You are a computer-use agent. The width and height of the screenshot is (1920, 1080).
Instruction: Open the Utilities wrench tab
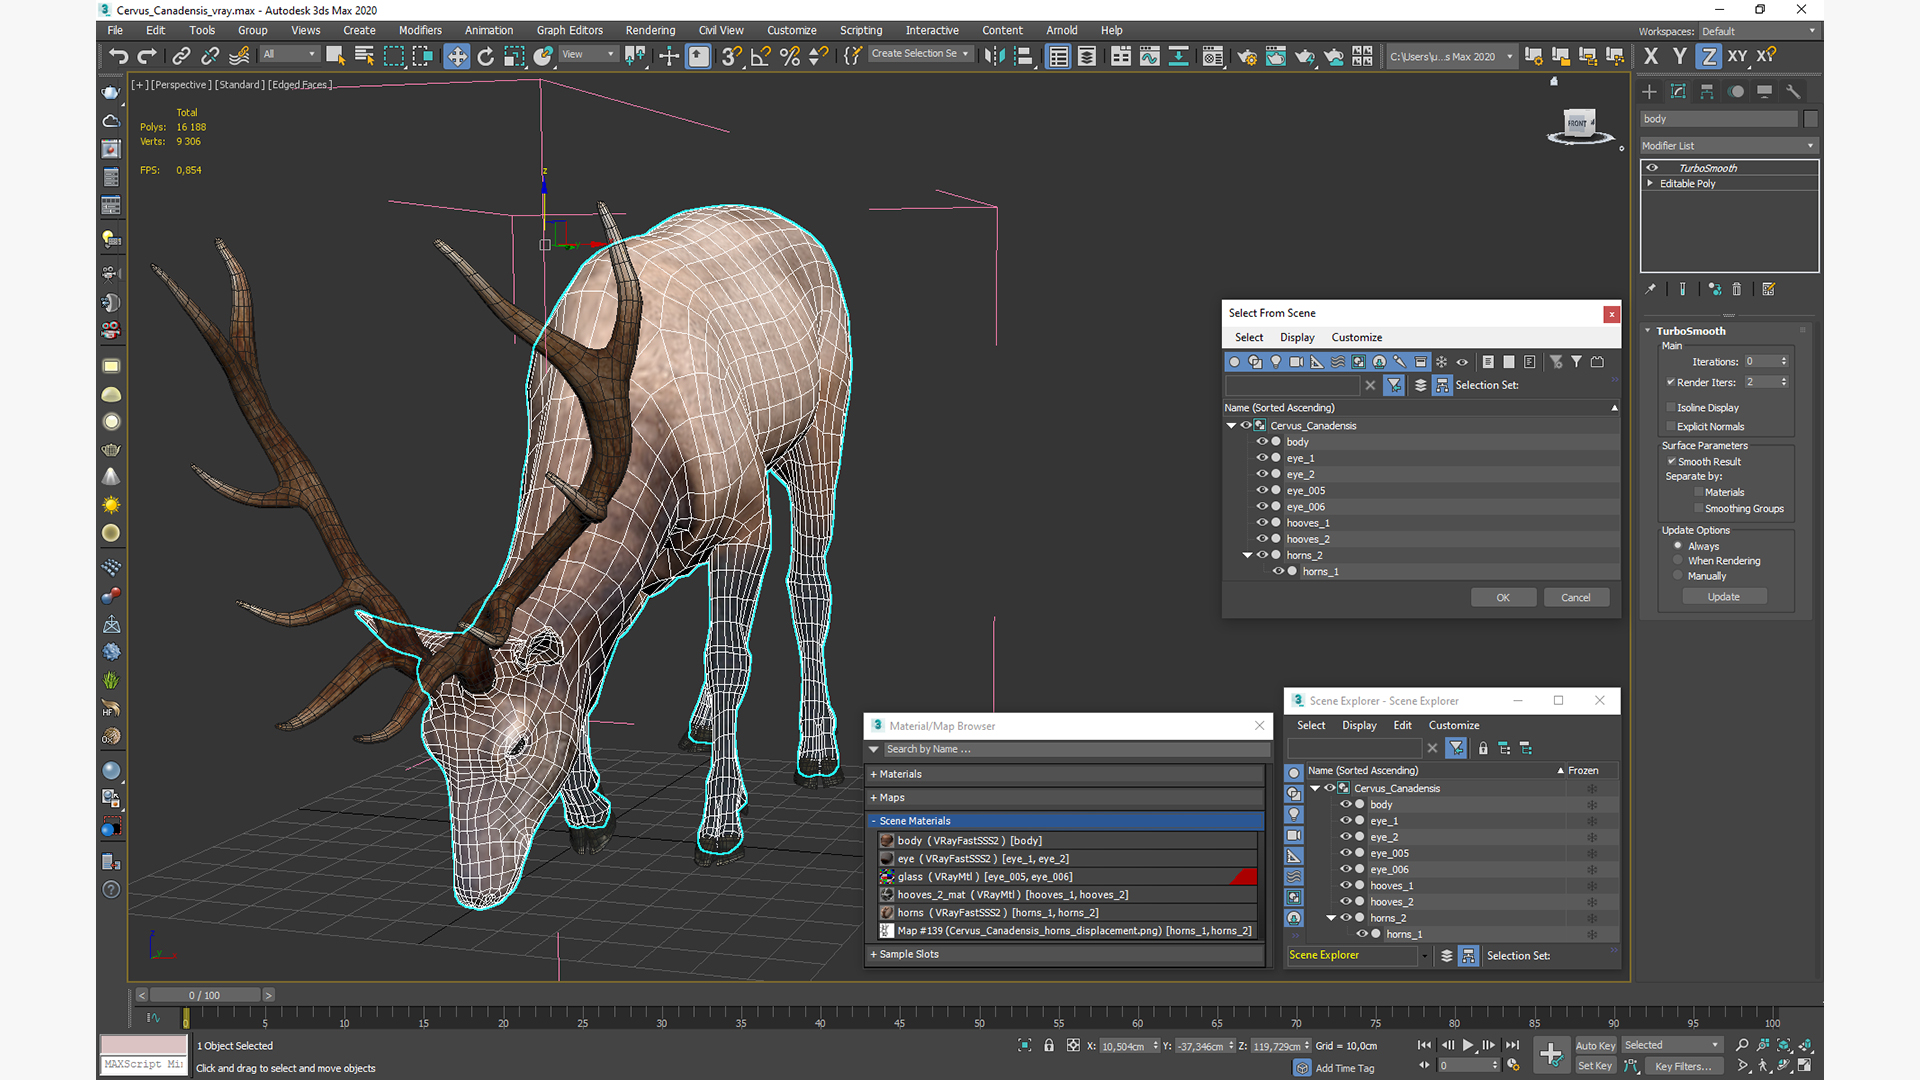point(1793,91)
